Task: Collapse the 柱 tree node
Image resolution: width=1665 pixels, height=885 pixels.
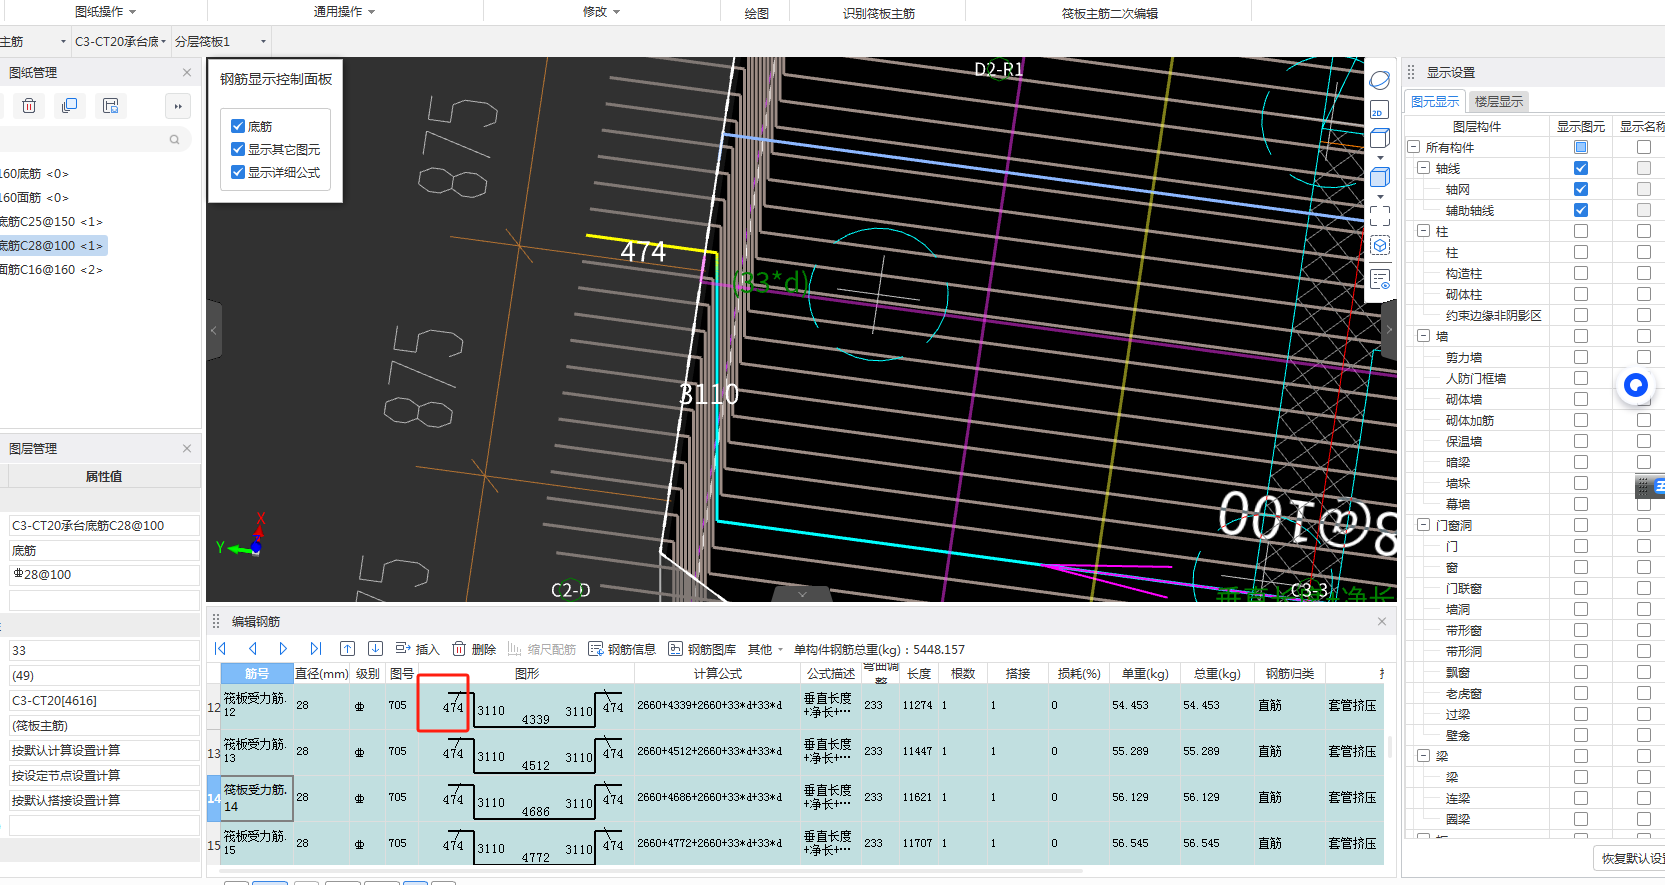Action: (1423, 231)
